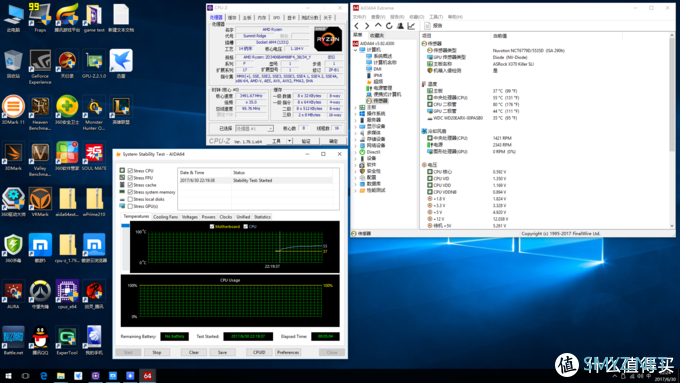Switch to Voltages tab
This screenshot has height=383, width=680.
pos(190,217)
